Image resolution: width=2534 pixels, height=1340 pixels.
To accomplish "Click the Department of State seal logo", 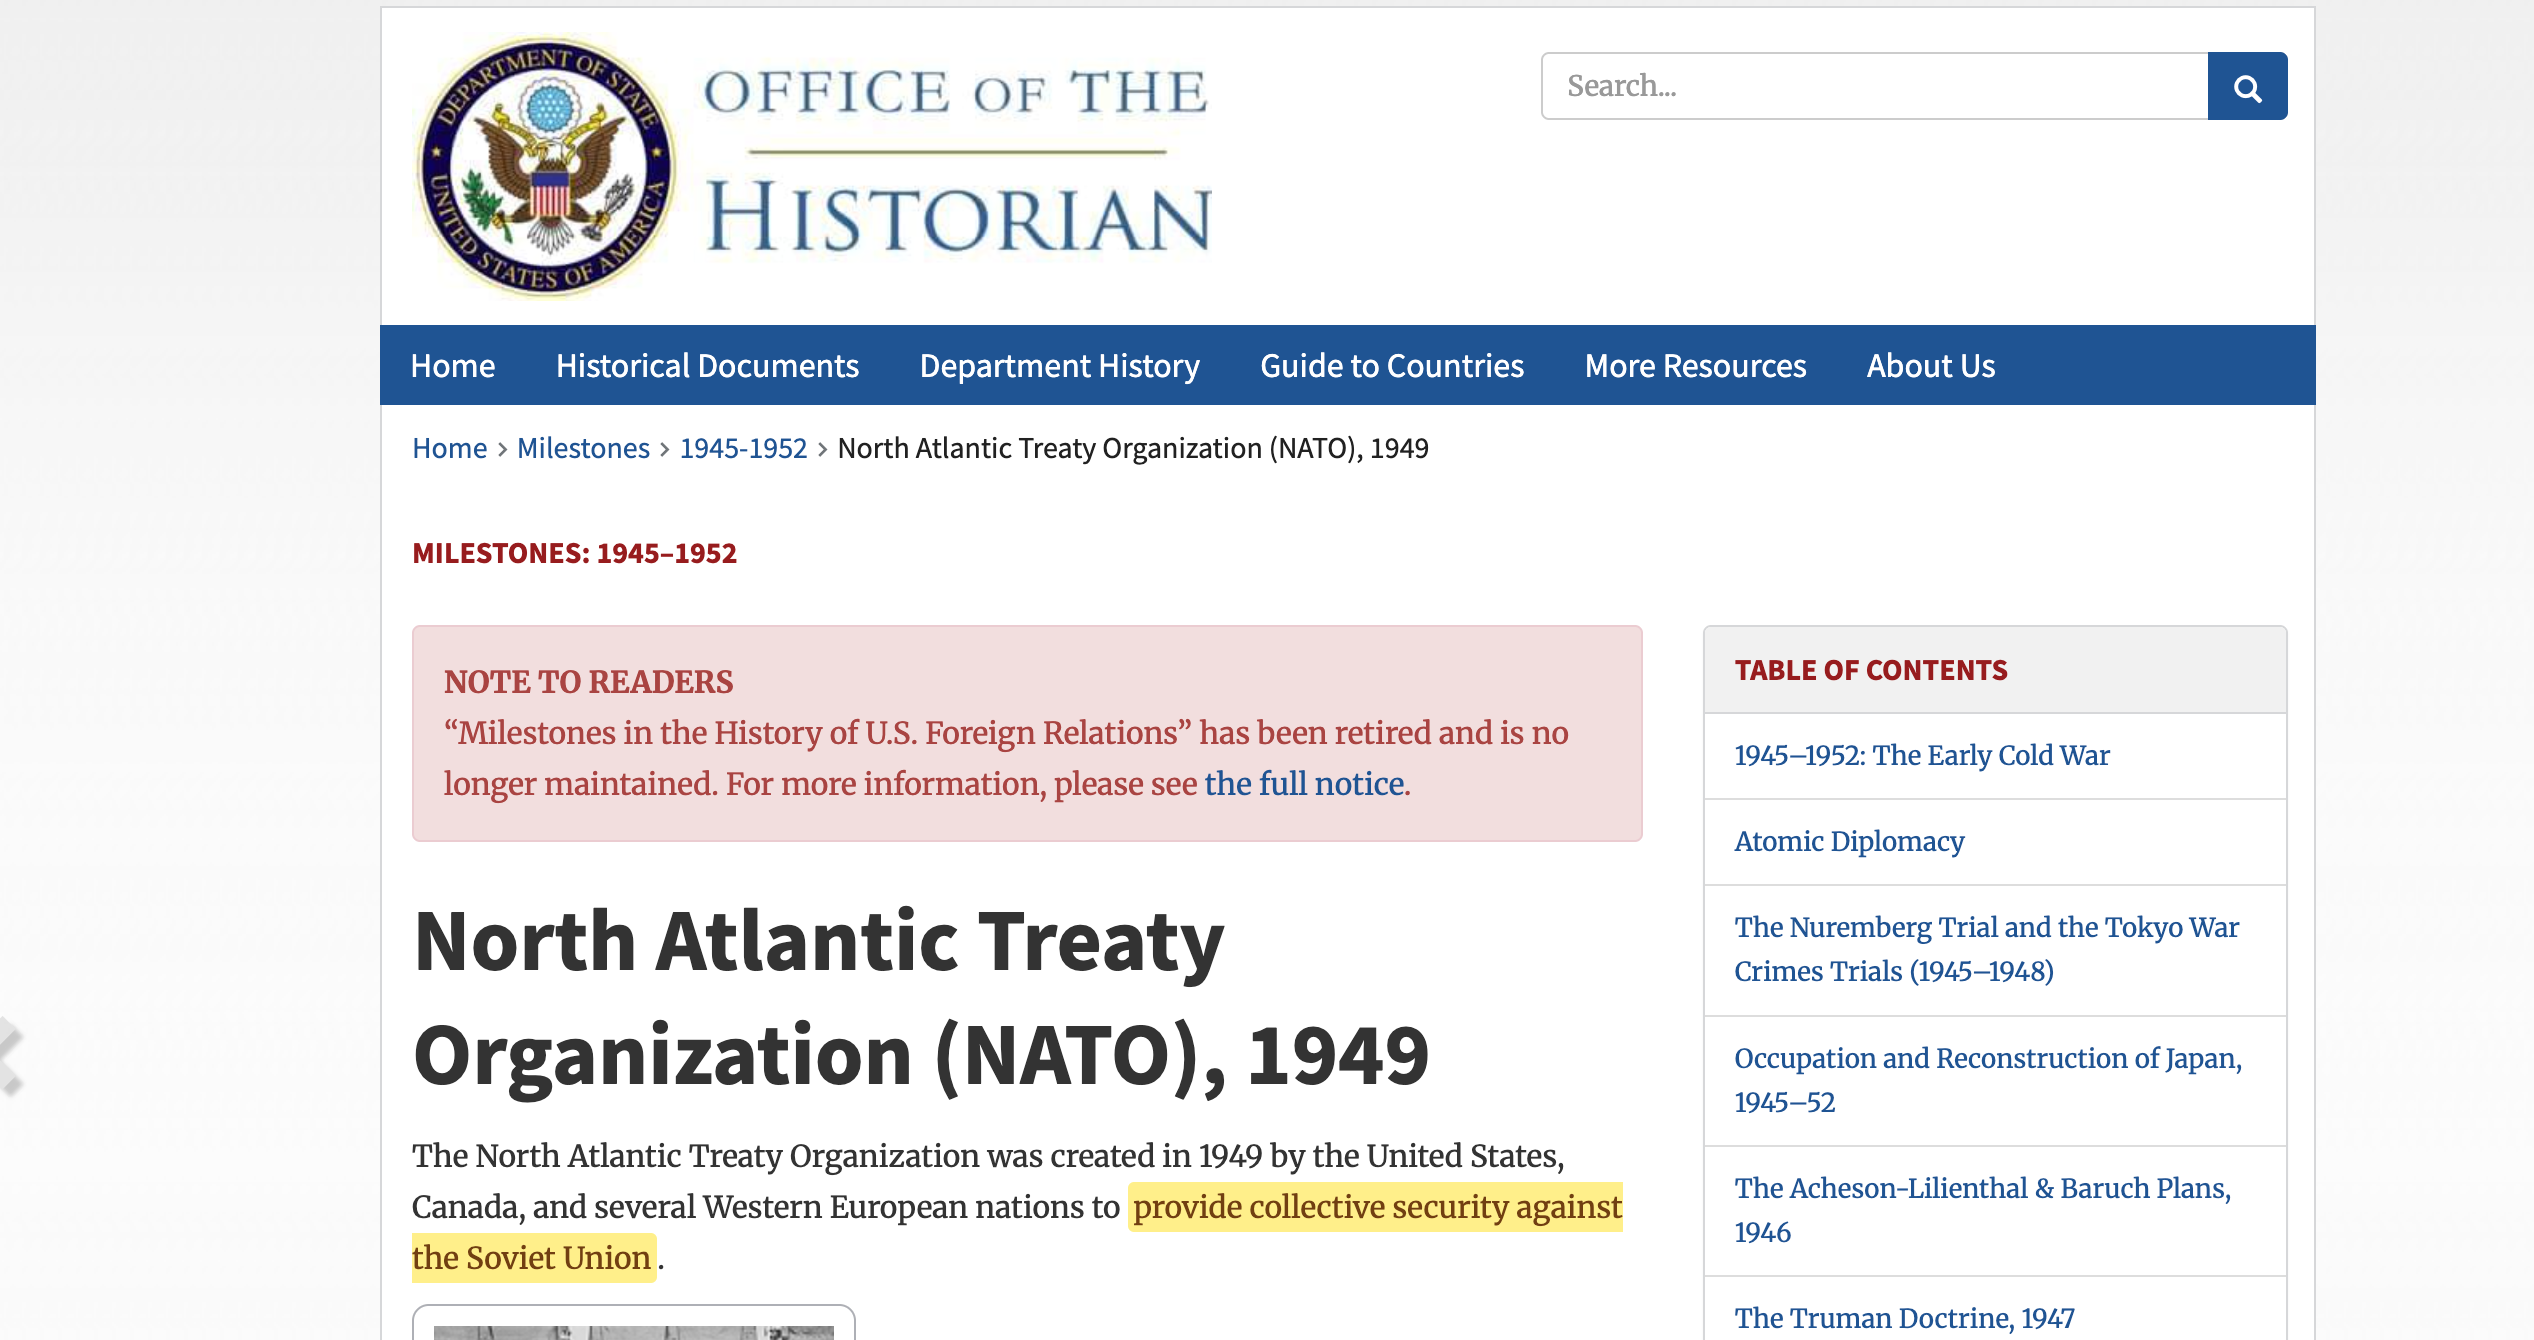I will click(x=546, y=167).
